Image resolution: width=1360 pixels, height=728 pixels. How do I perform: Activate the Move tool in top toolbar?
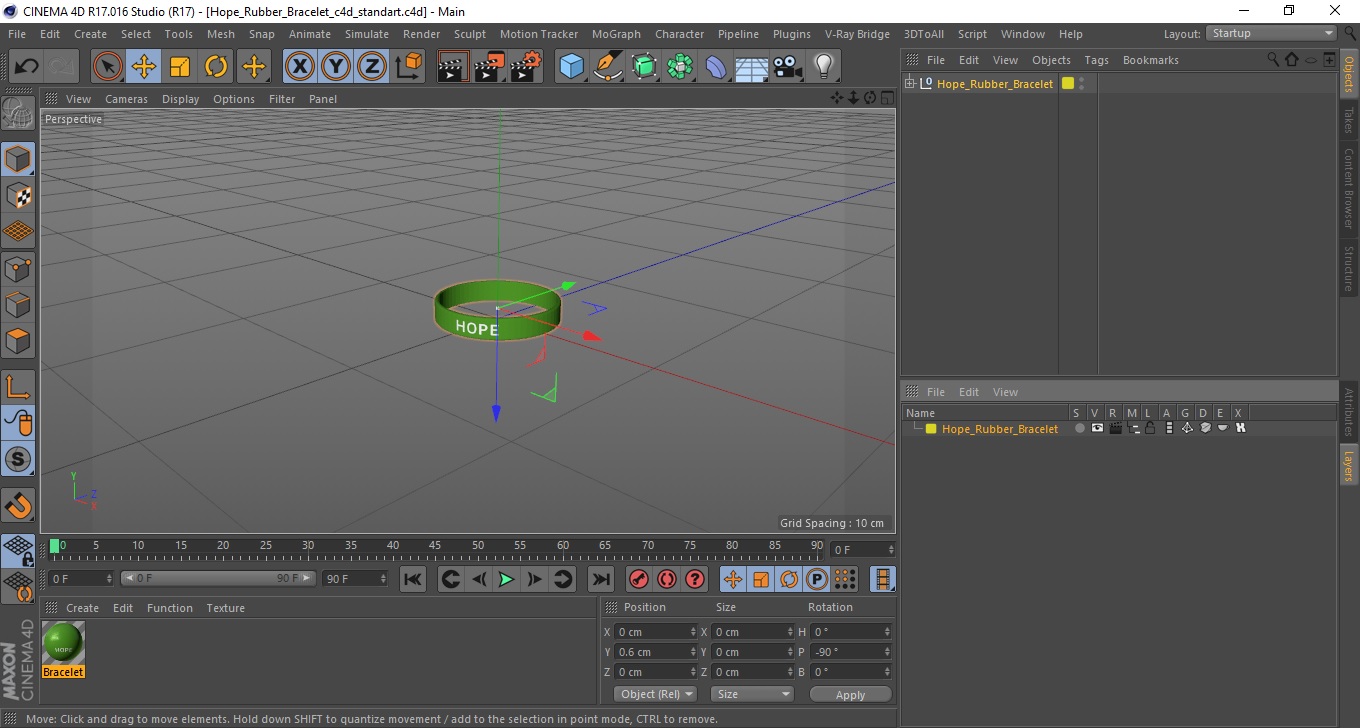tap(144, 67)
